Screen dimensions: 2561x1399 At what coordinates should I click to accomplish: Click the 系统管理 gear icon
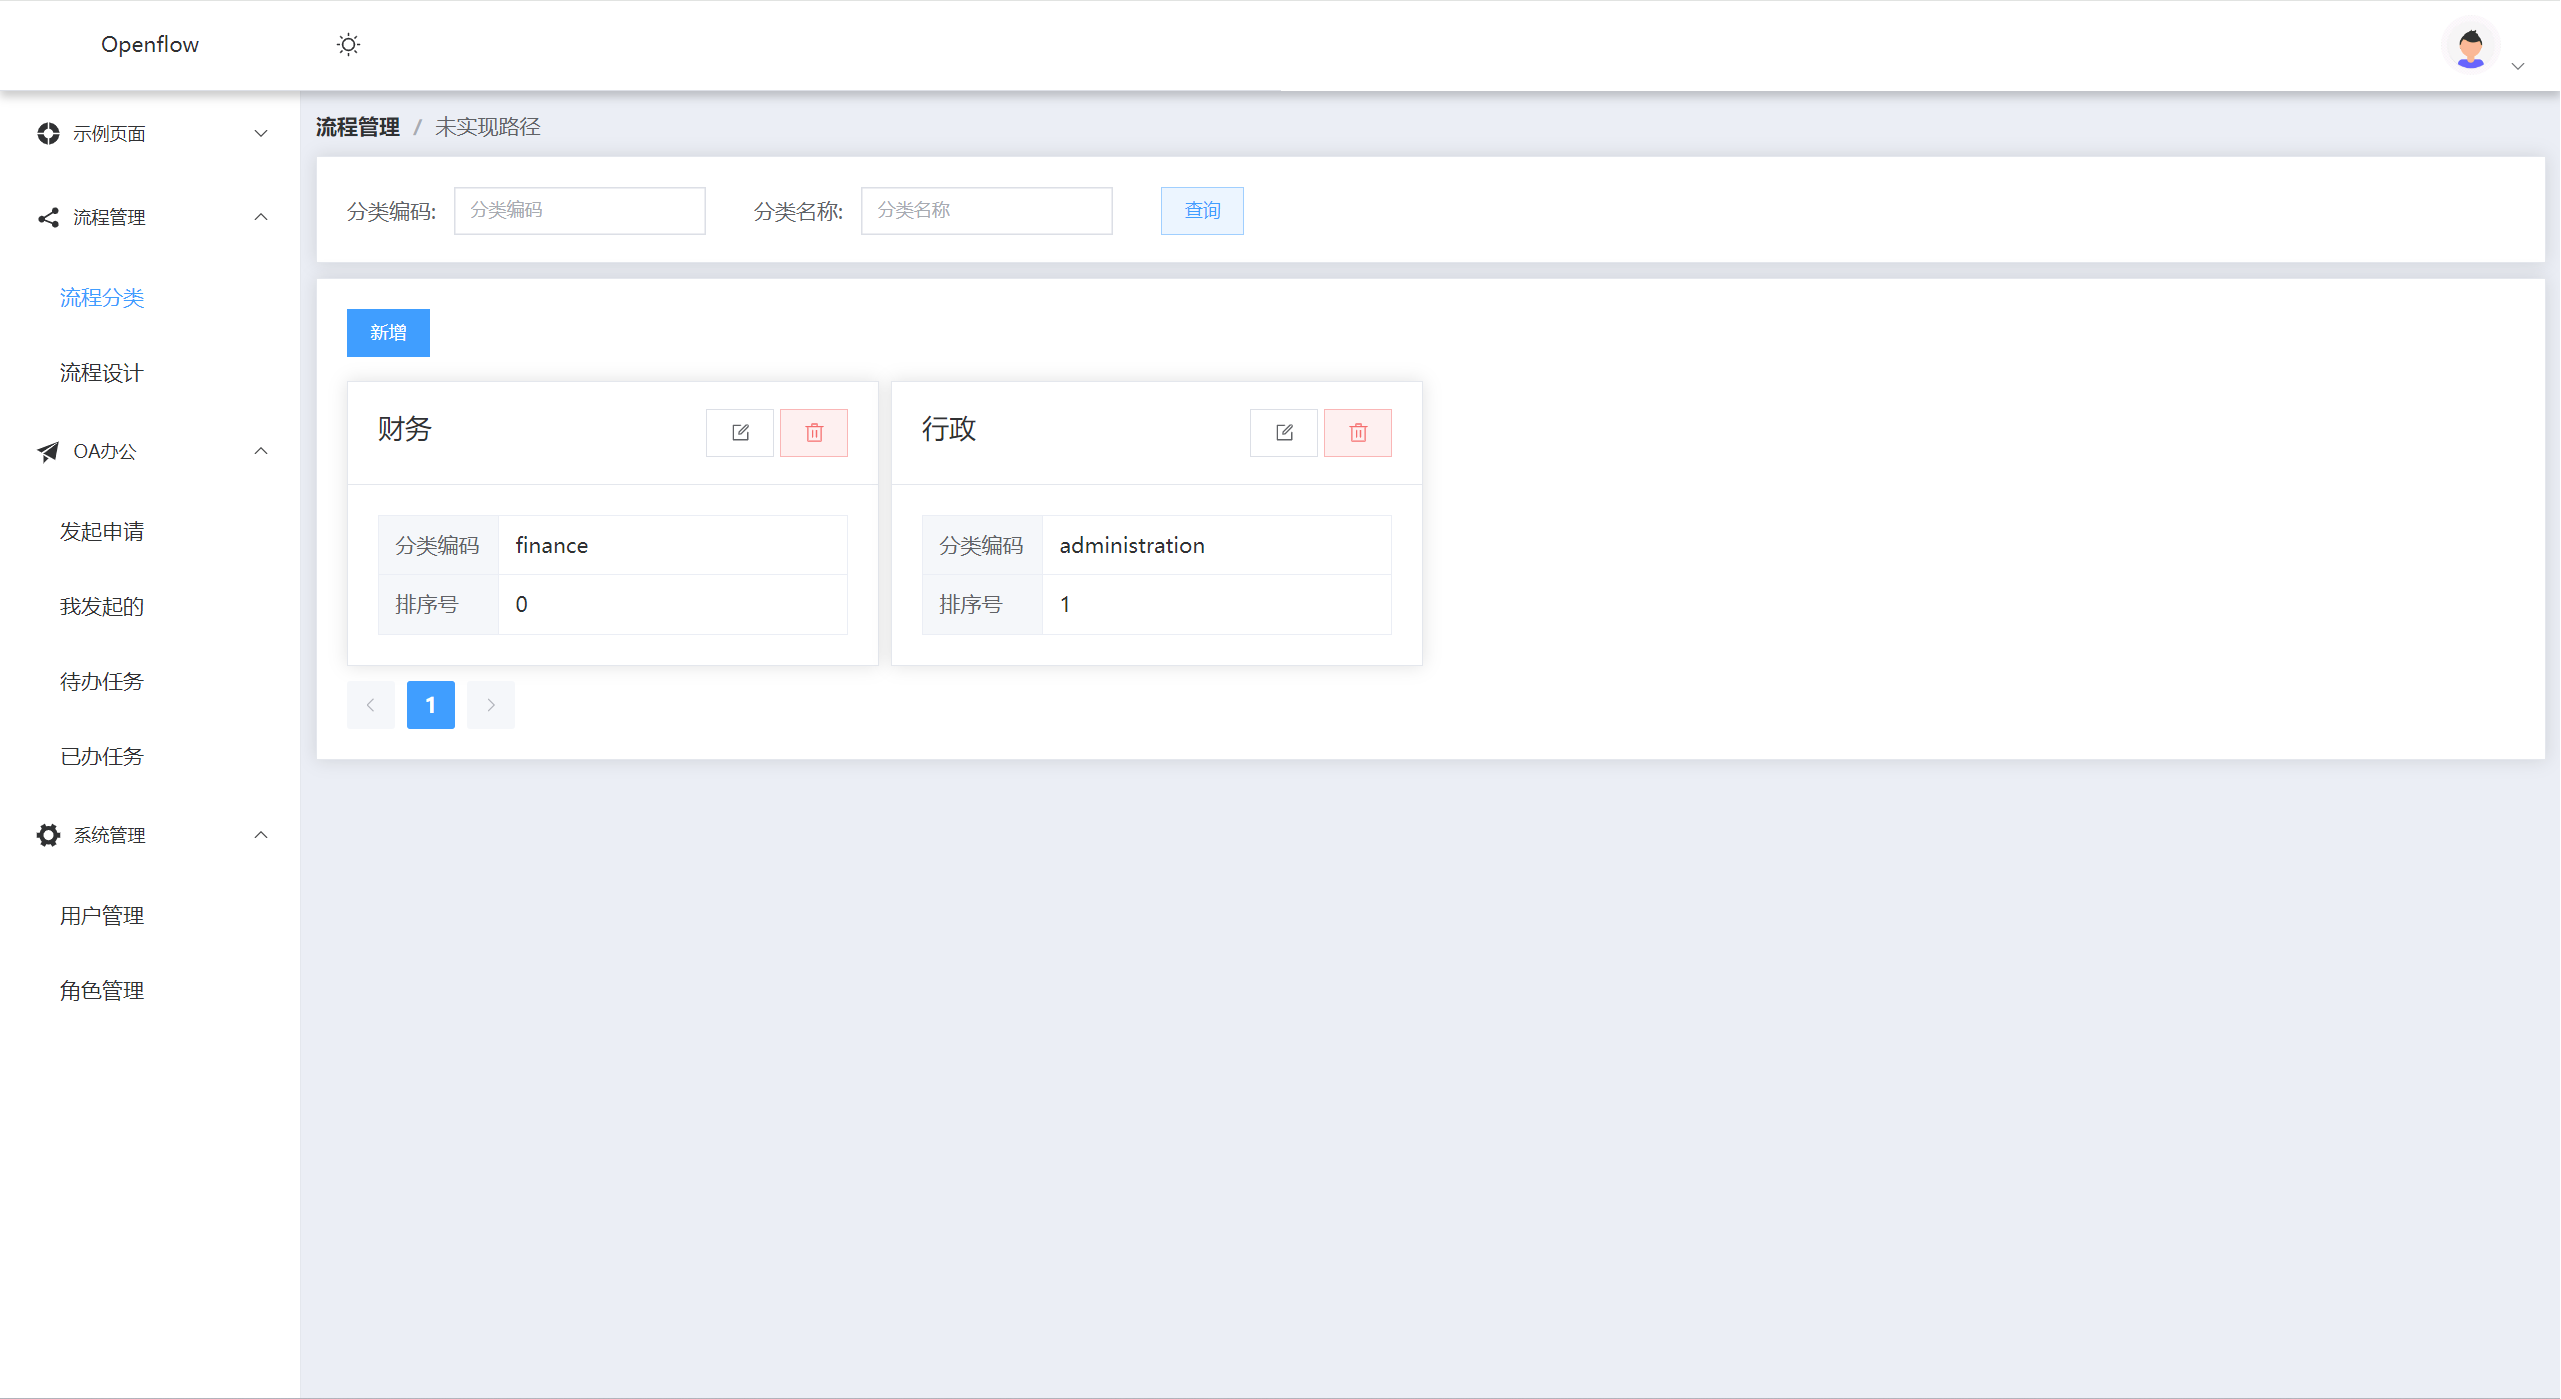[x=48, y=835]
